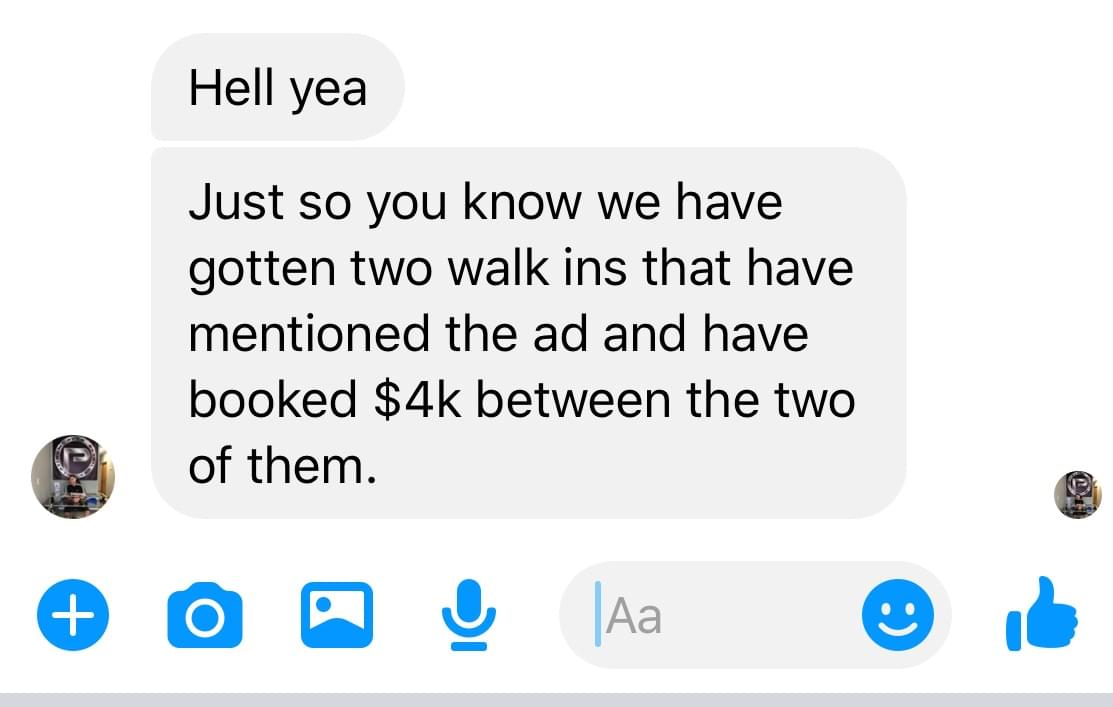Click the word "Just" starting the message

tap(236, 201)
